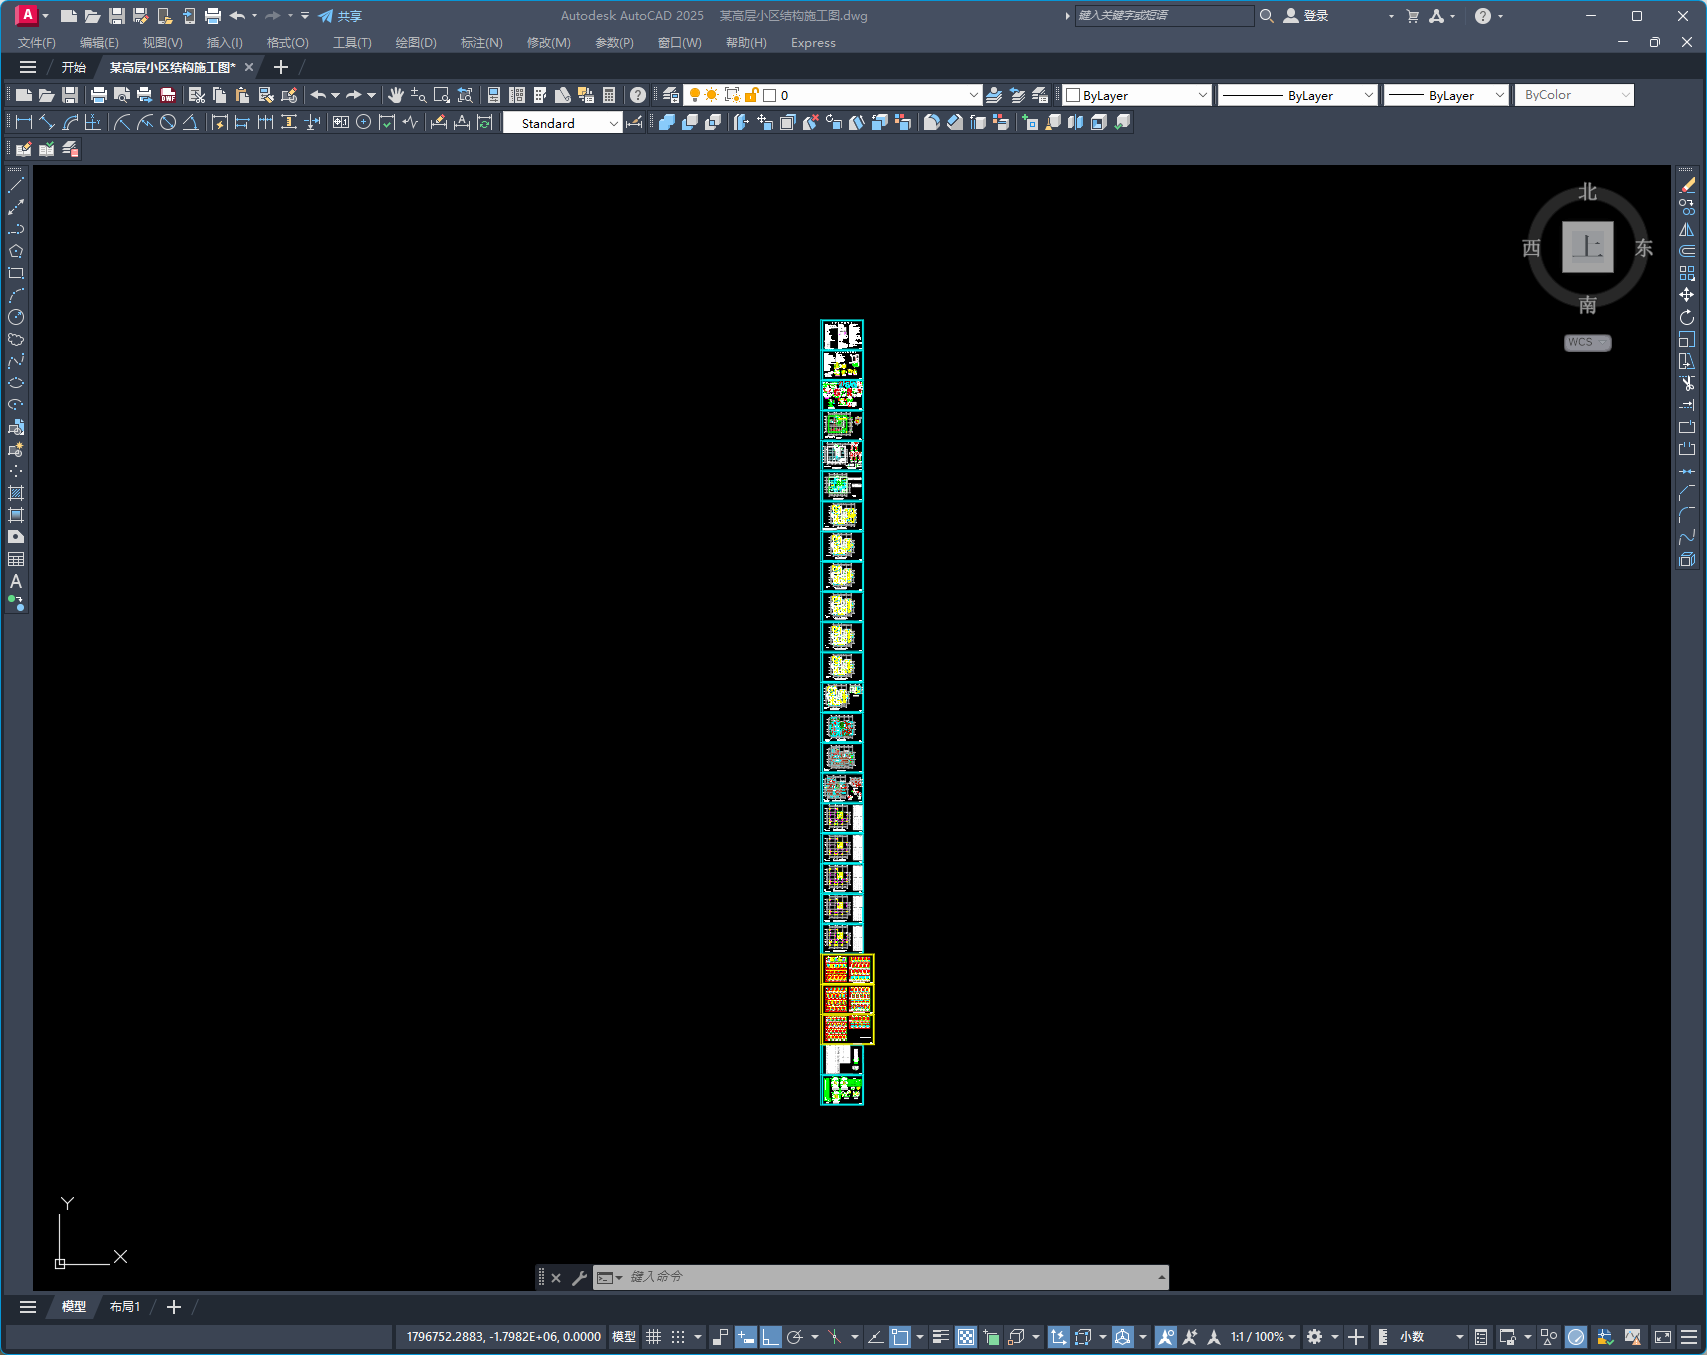Open the QuickCalc calculator icon
The width and height of the screenshot is (1707, 1355).
click(609, 95)
